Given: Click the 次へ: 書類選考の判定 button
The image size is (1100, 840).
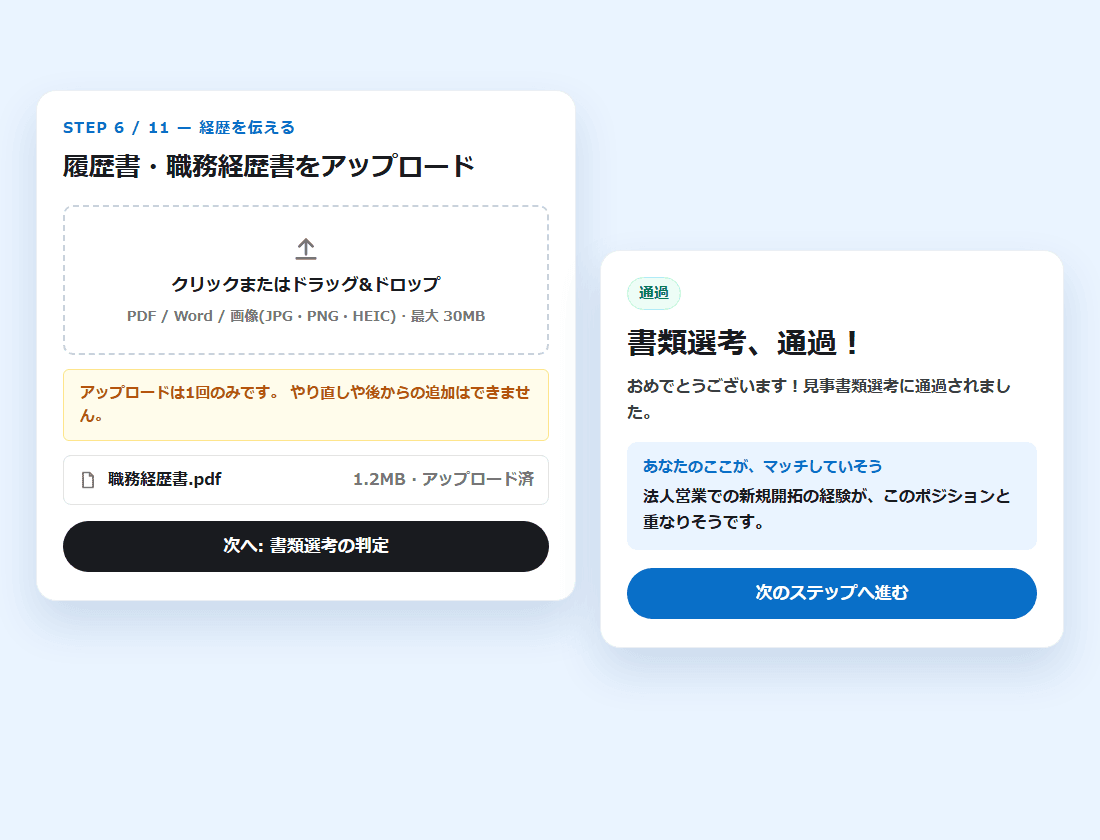Looking at the screenshot, I should point(306,546).
